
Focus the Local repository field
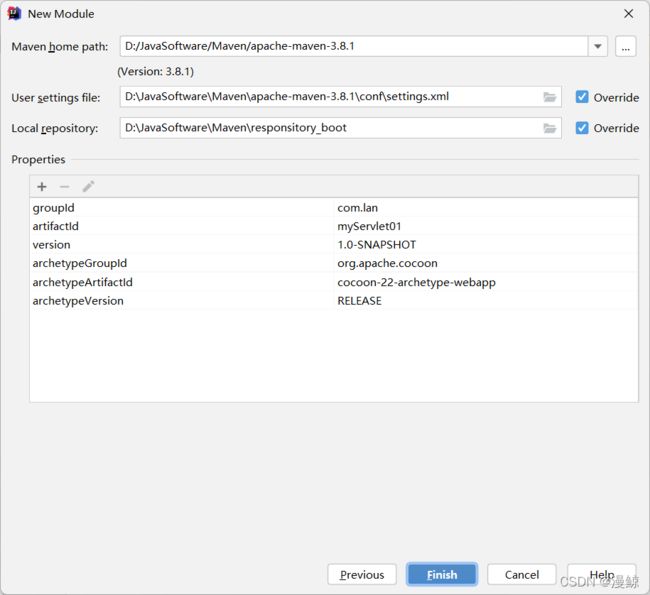pos(341,128)
